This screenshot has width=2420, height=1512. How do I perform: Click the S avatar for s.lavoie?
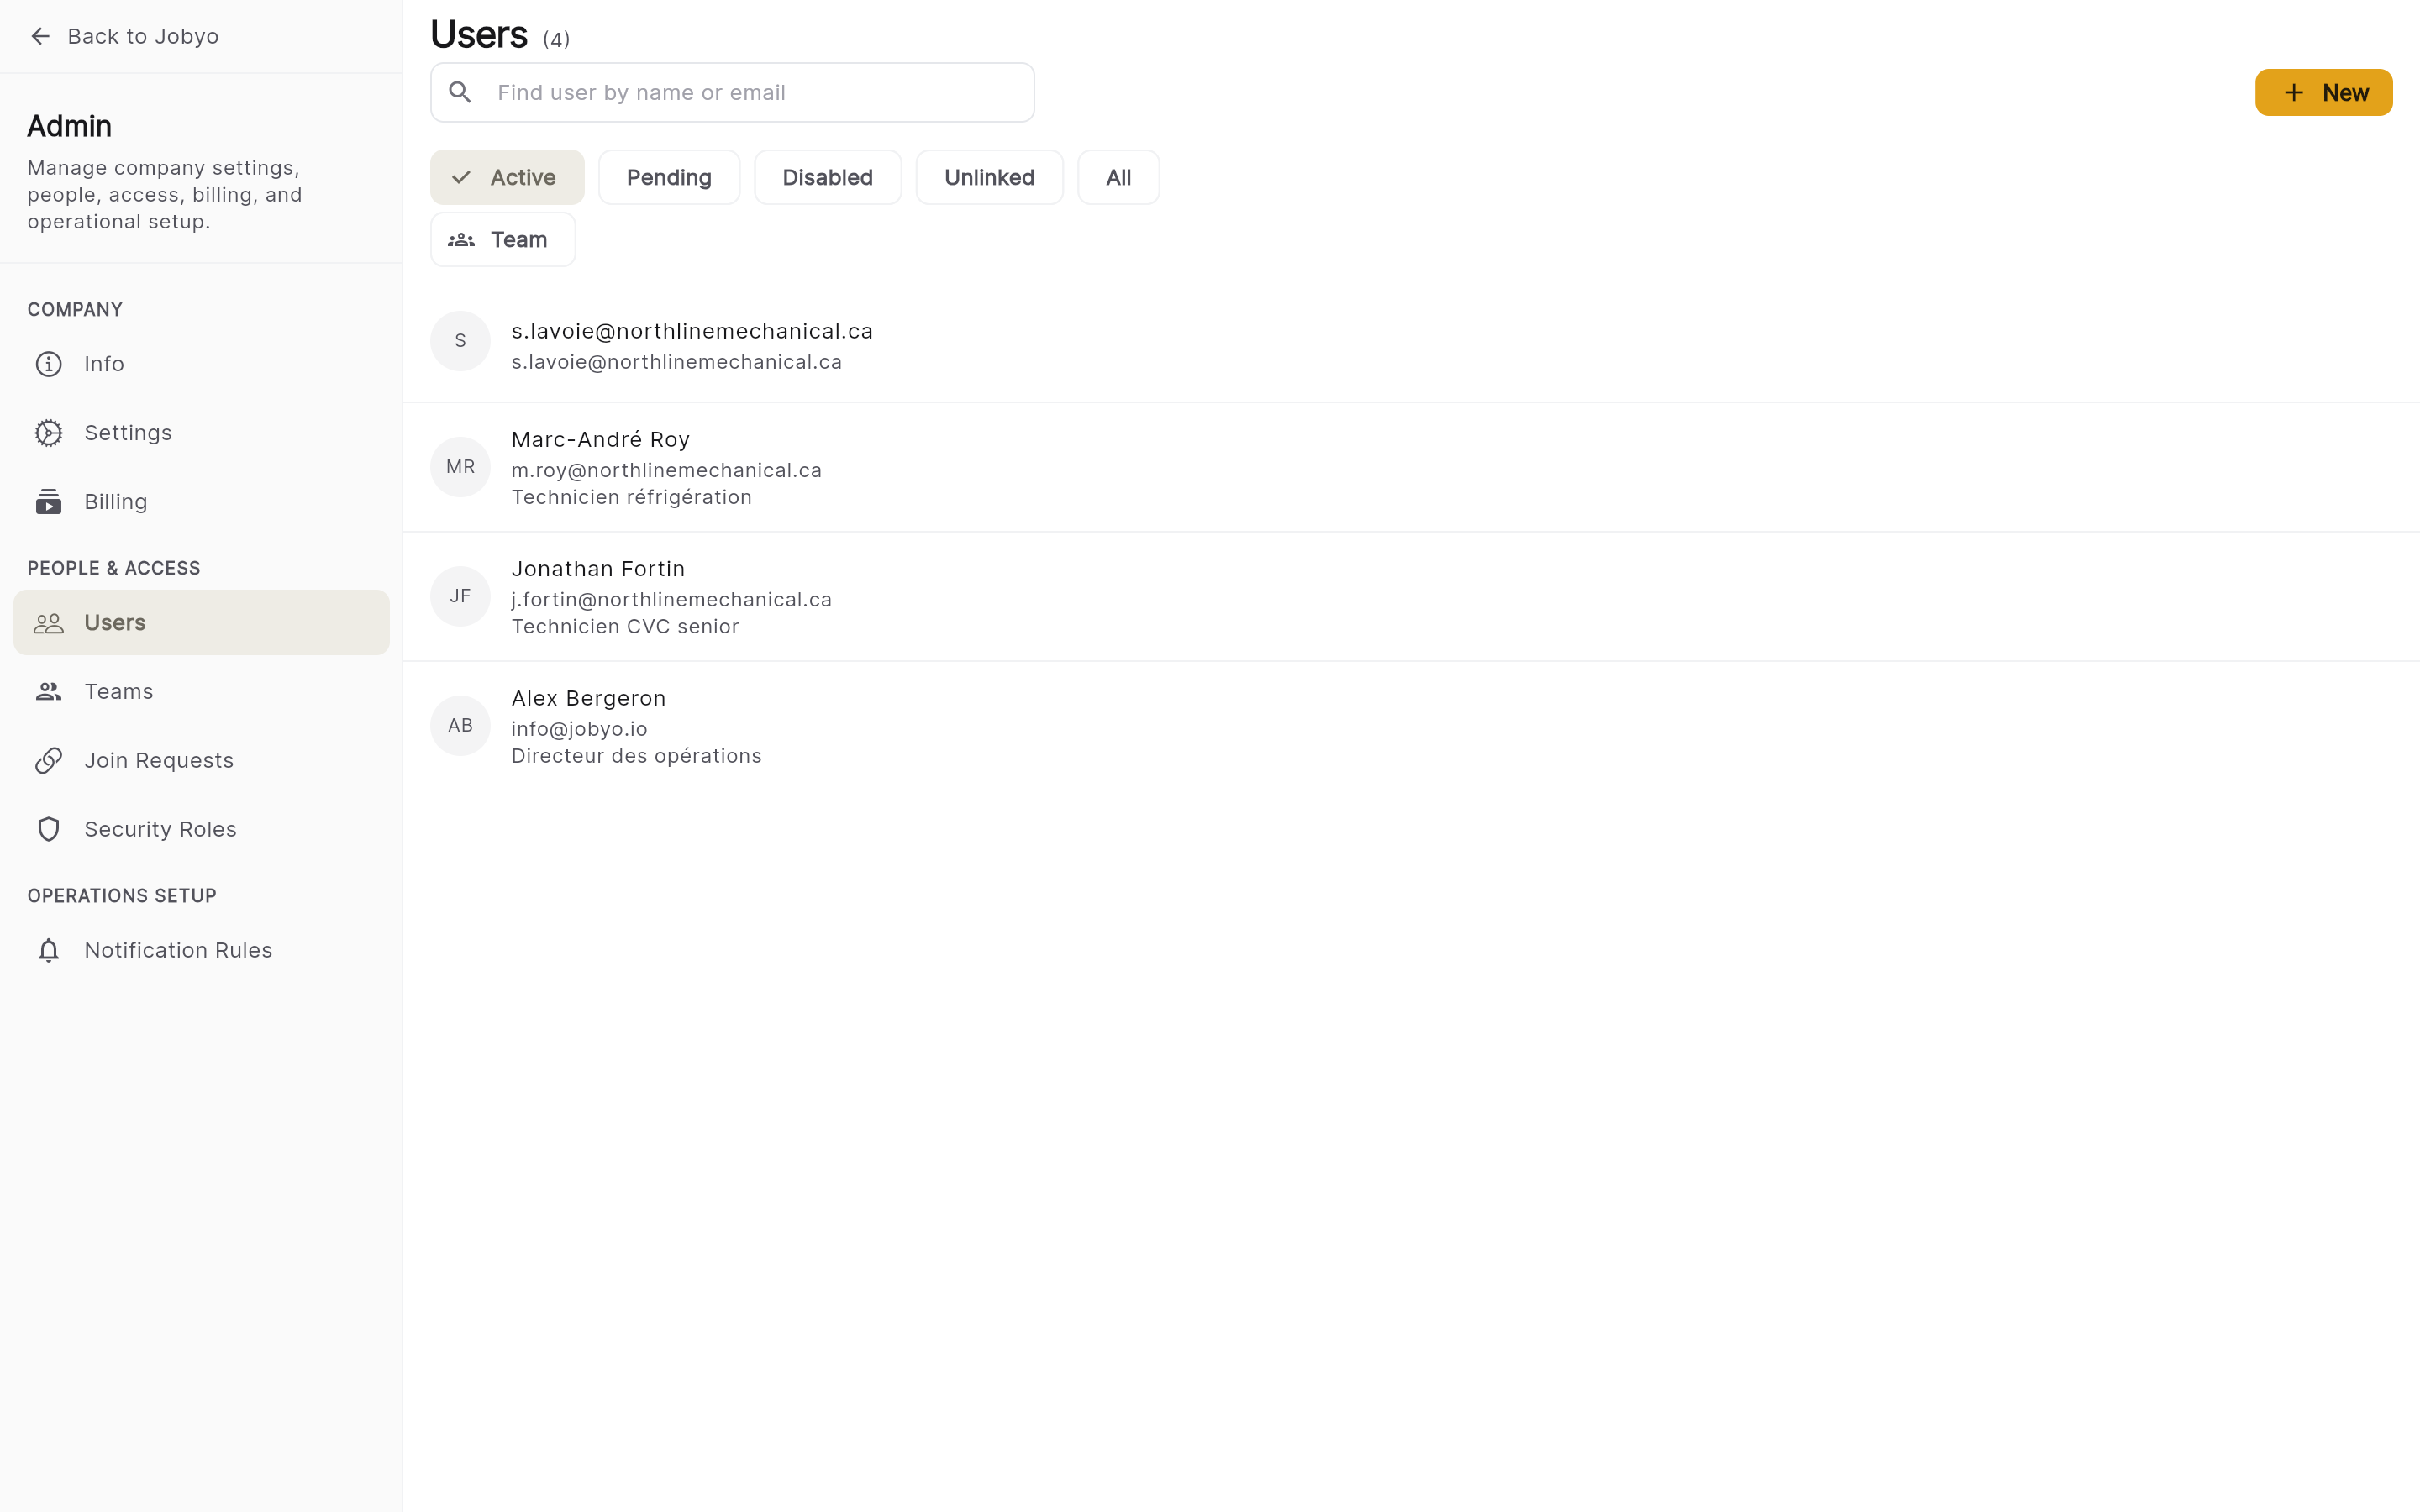(x=460, y=341)
